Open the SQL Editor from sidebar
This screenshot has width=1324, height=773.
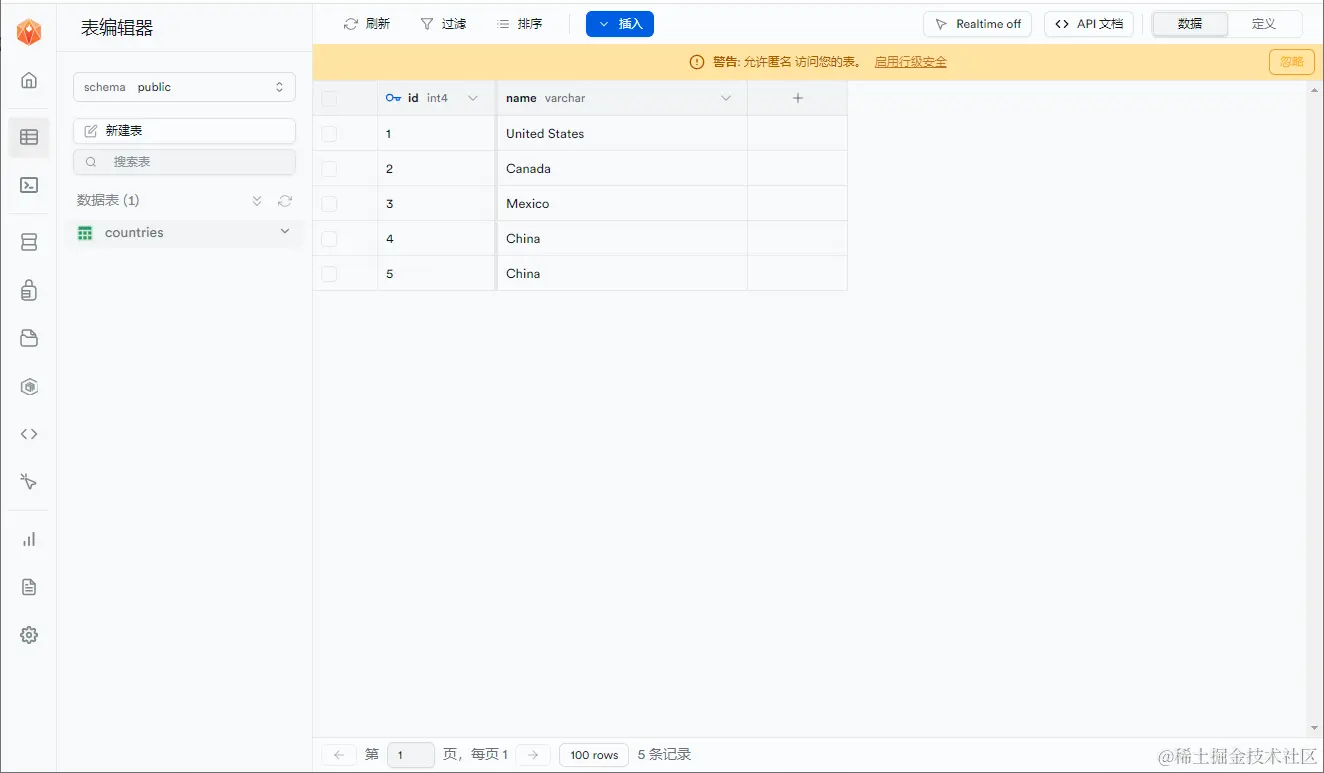pos(28,185)
